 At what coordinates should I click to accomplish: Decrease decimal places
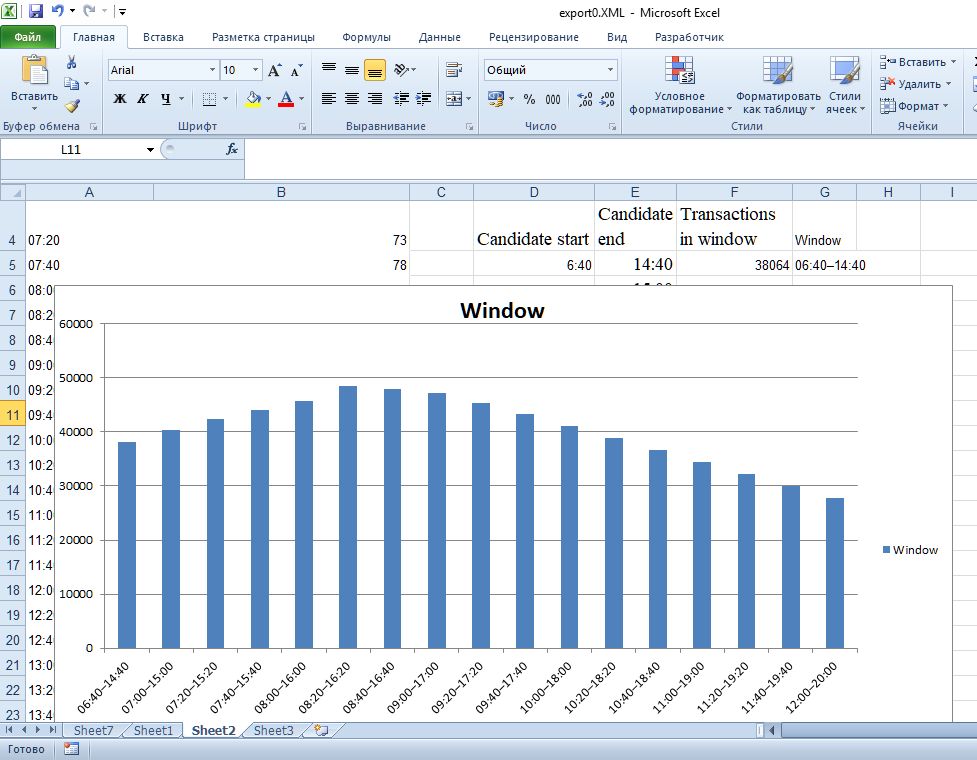click(607, 99)
